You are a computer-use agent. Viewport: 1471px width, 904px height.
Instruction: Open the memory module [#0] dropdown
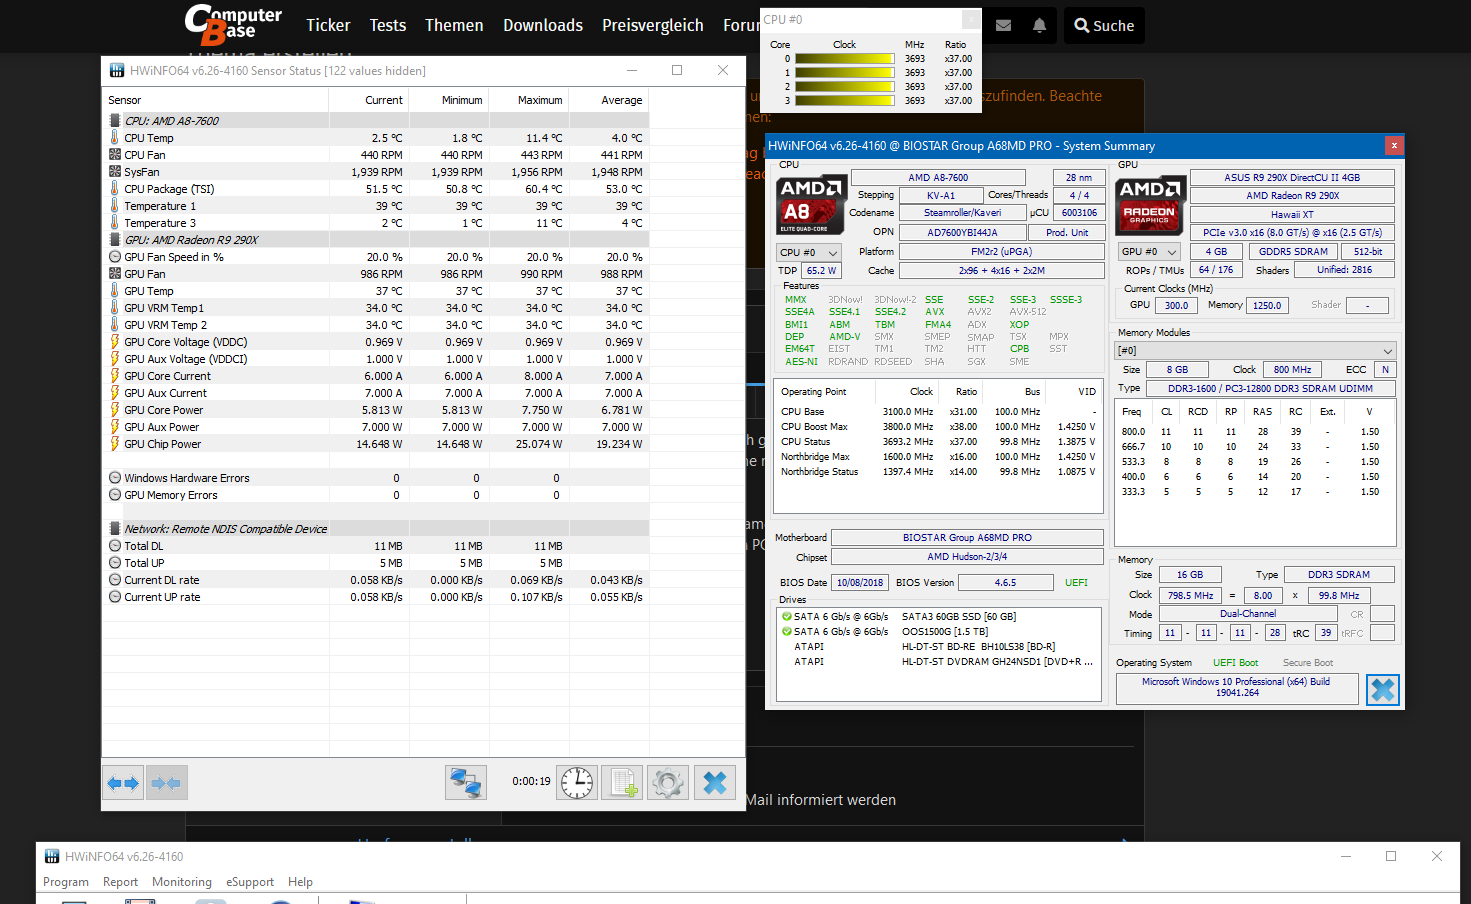[1255, 351]
